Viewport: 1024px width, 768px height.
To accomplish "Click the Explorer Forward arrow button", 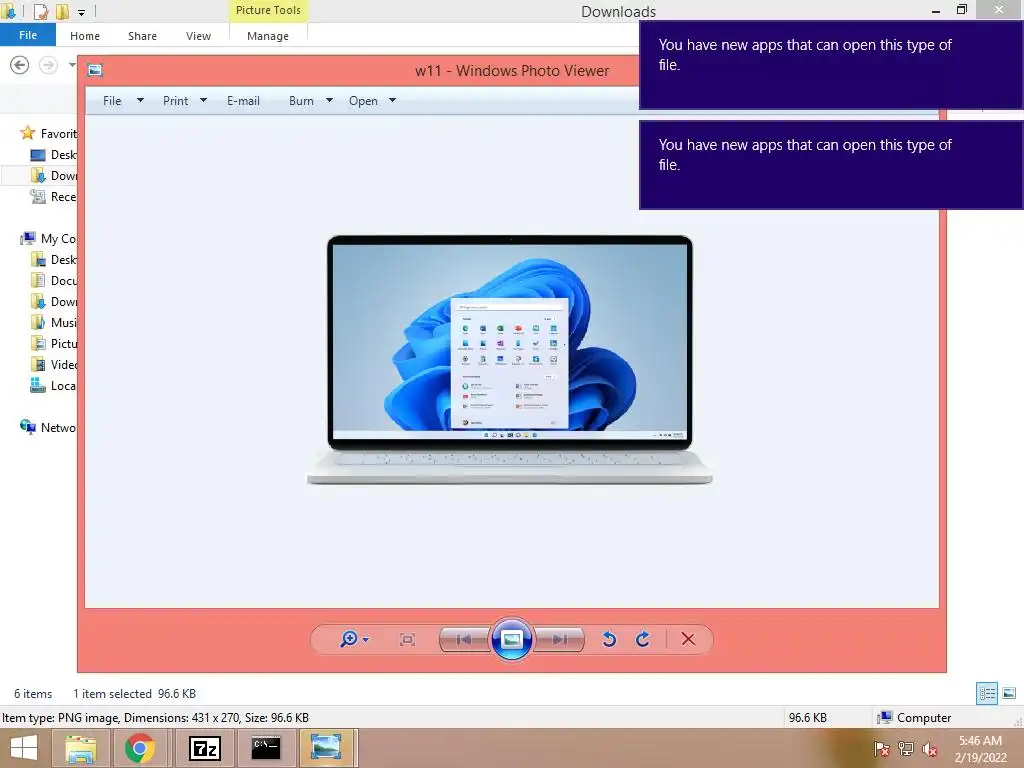I will [48, 65].
